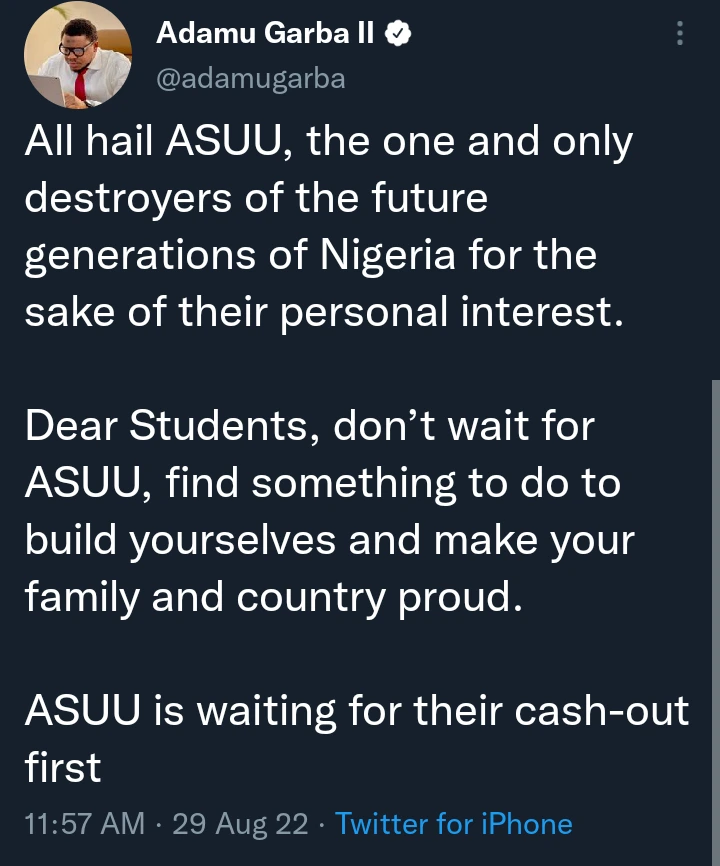Click the scrollbar thumb on the right edge
Screen dimensions: 720x866
714,600
